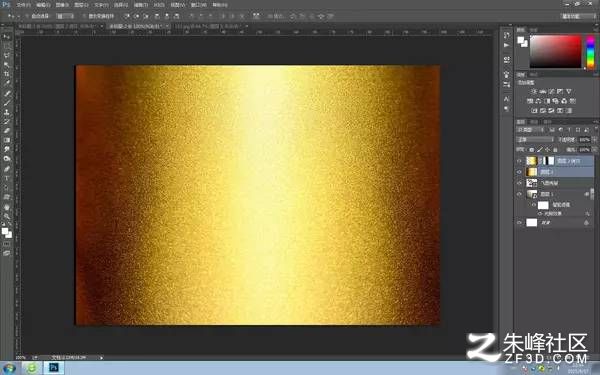Open the layer blend mode dropdown

(x=535, y=140)
